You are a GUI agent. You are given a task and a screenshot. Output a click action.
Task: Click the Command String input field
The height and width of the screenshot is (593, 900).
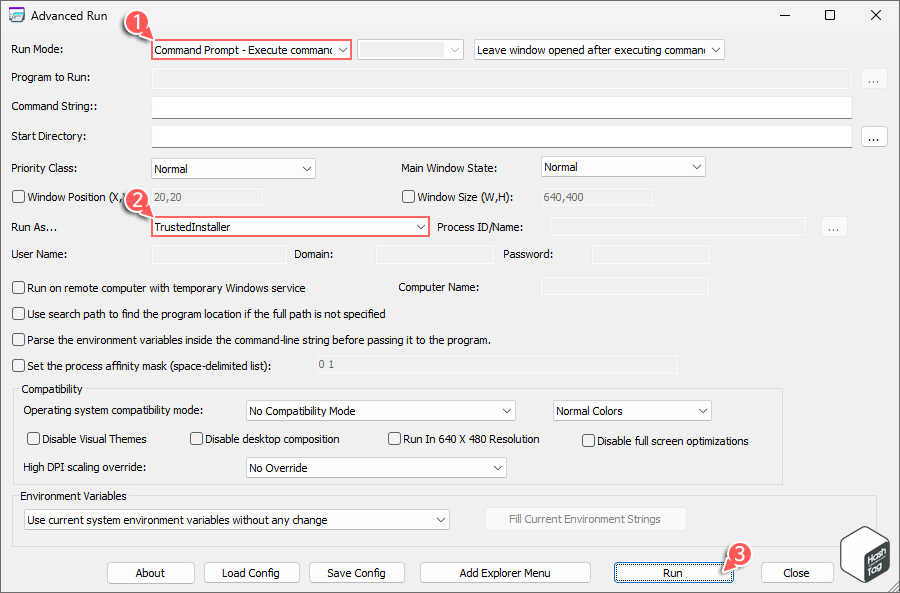point(502,107)
